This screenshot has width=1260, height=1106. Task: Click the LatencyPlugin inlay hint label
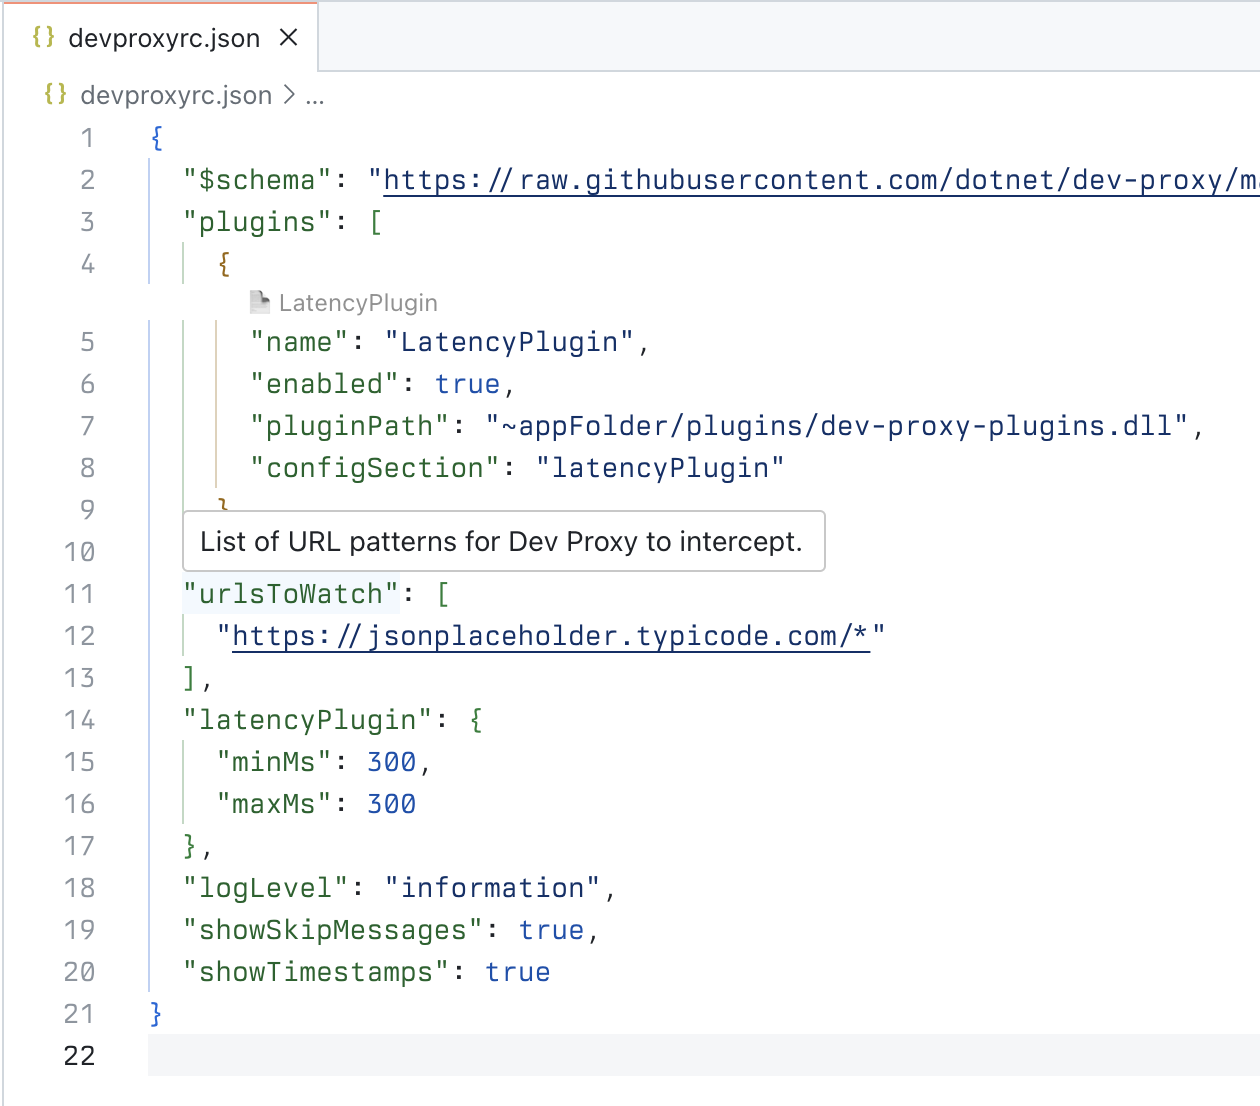point(358,301)
